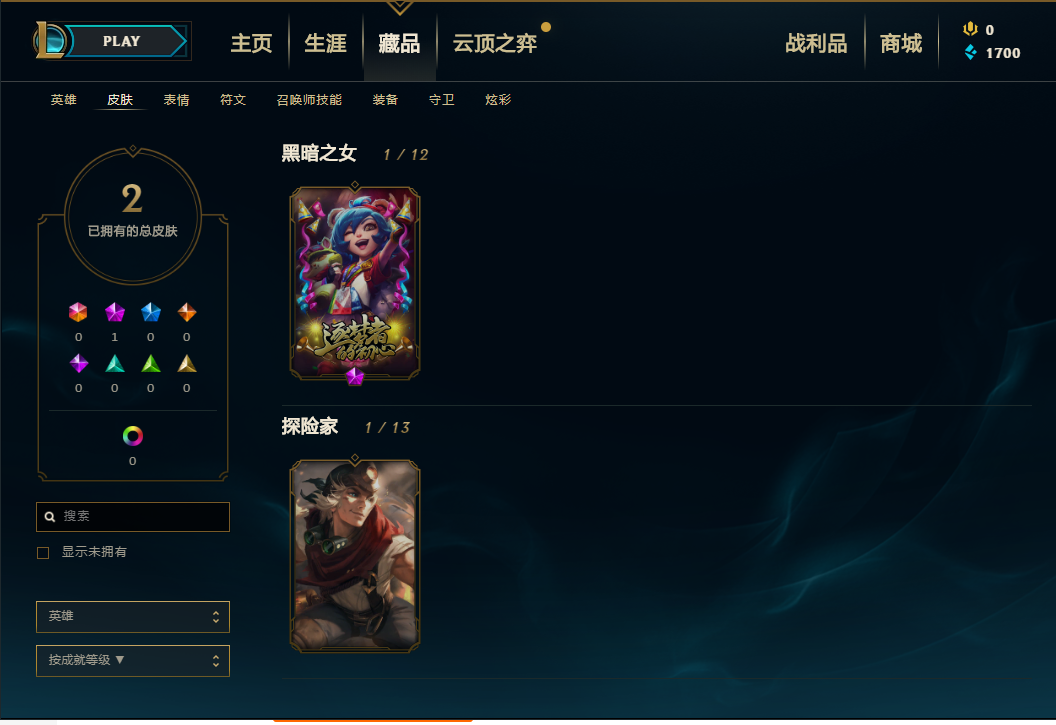Screen dimensions: 1056x725
Task: Open the 战利品 loot page
Action: click(816, 43)
